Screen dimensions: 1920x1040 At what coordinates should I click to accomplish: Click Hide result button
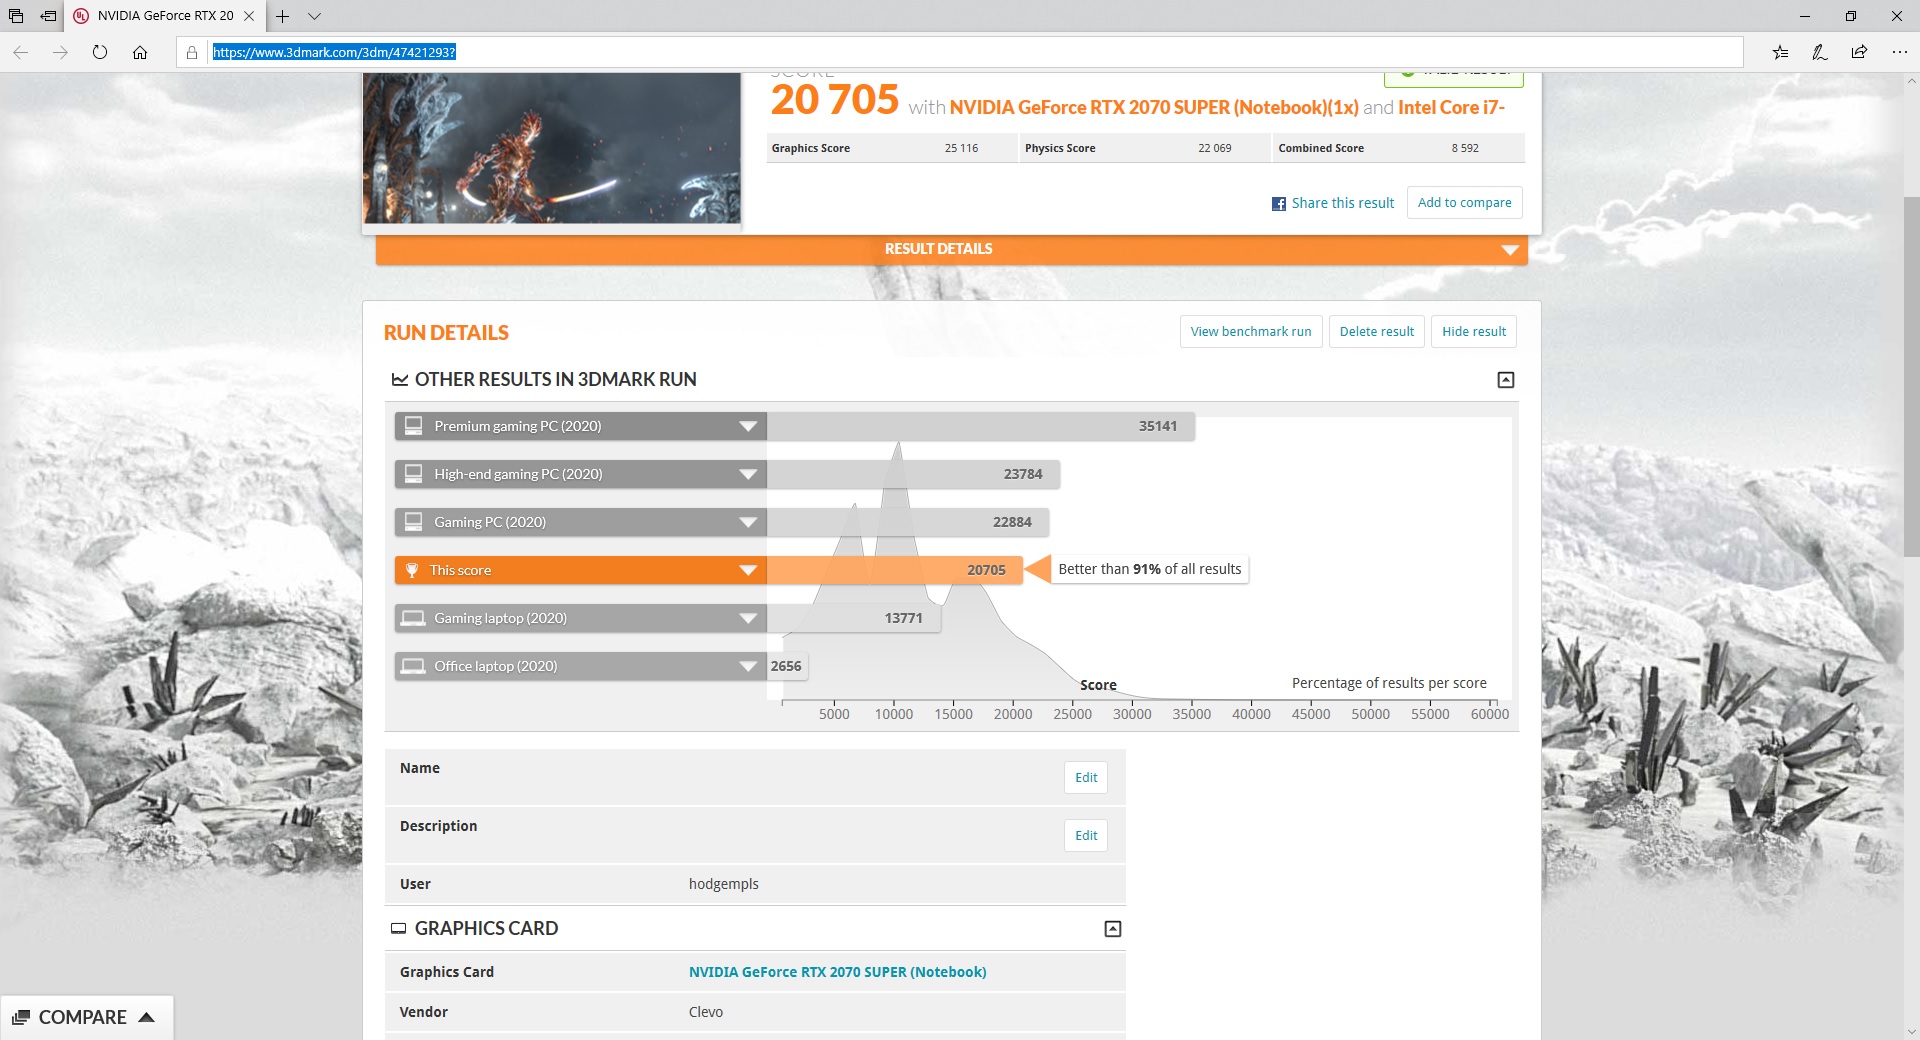(x=1474, y=332)
